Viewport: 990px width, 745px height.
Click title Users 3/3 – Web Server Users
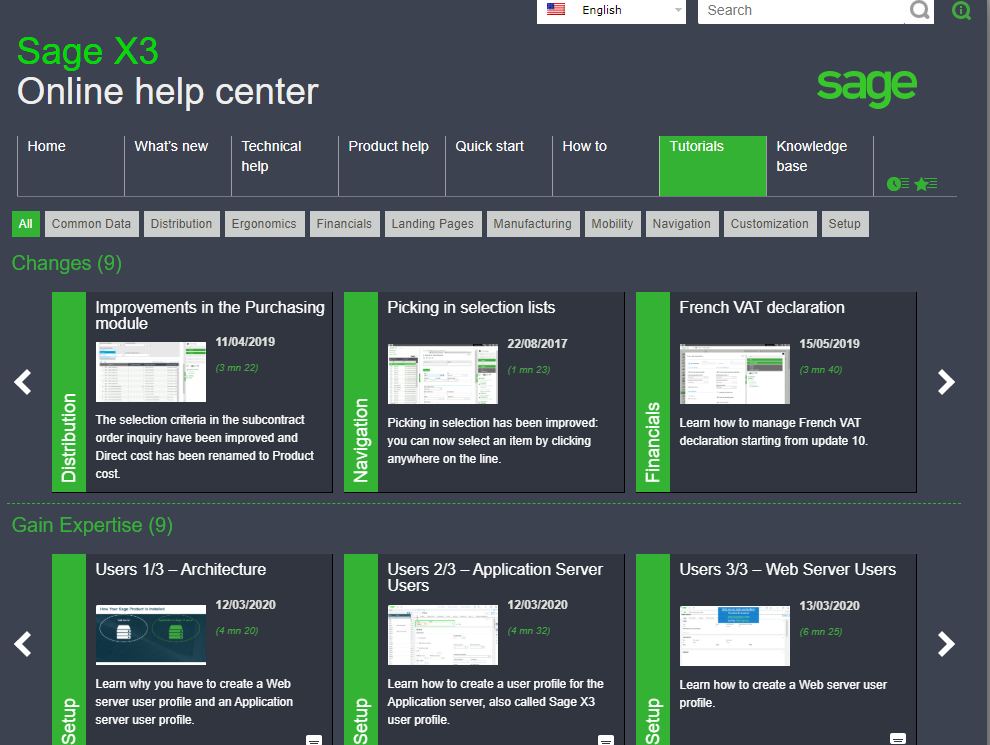pos(788,569)
